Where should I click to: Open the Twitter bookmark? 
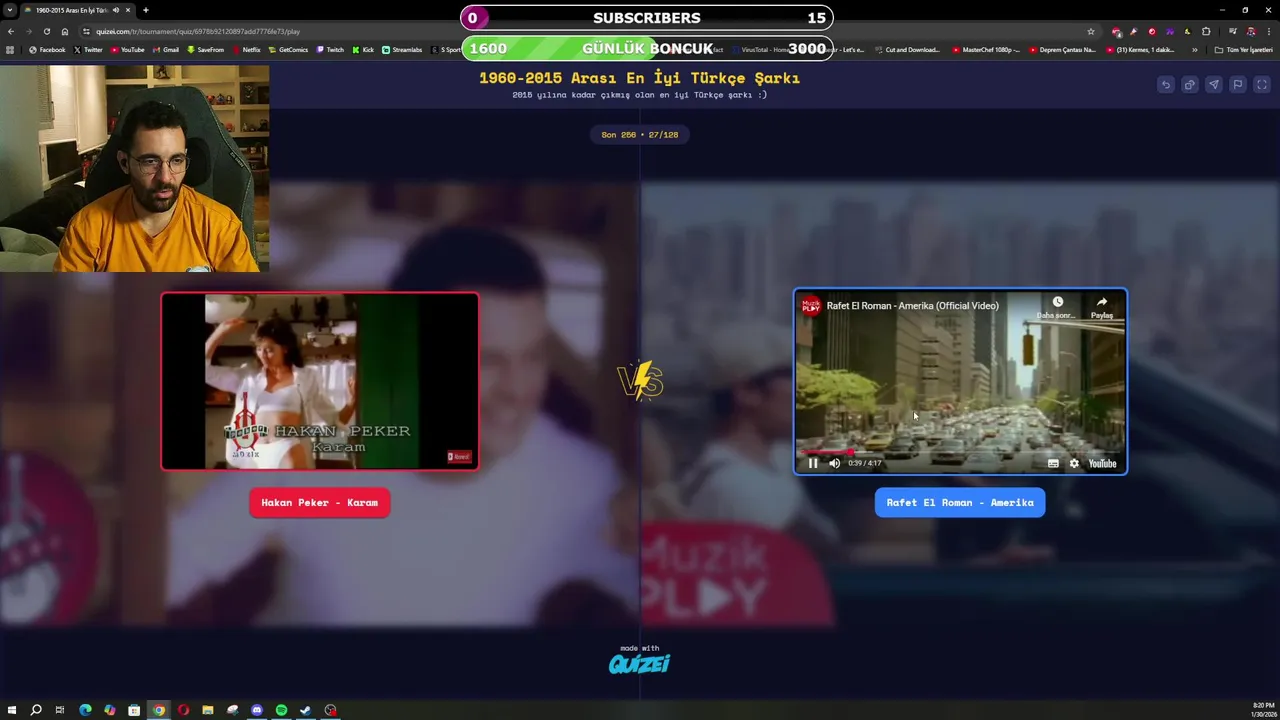(x=89, y=50)
